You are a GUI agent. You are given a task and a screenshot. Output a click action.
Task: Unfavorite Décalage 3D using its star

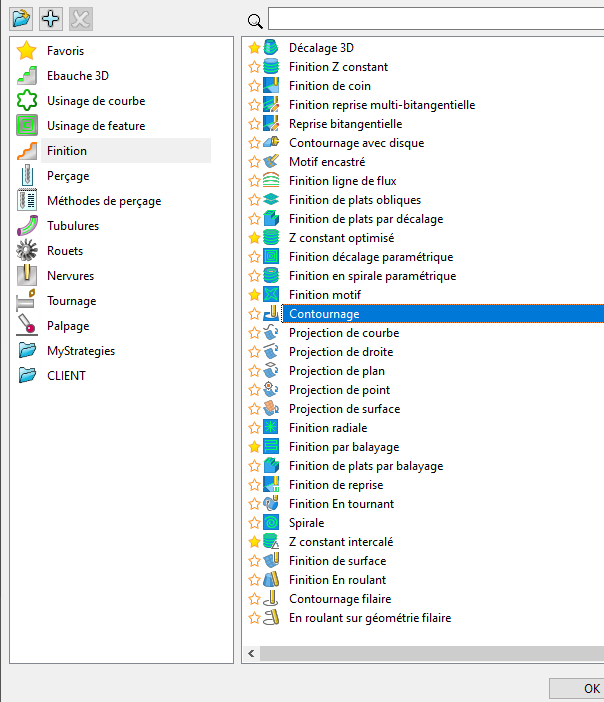[254, 48]
